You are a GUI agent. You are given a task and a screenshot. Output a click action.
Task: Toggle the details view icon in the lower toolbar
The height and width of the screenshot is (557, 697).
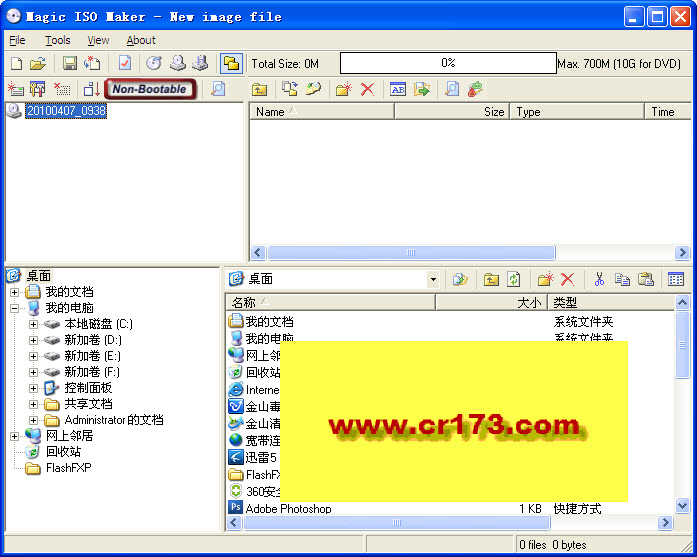coord(676,279)
